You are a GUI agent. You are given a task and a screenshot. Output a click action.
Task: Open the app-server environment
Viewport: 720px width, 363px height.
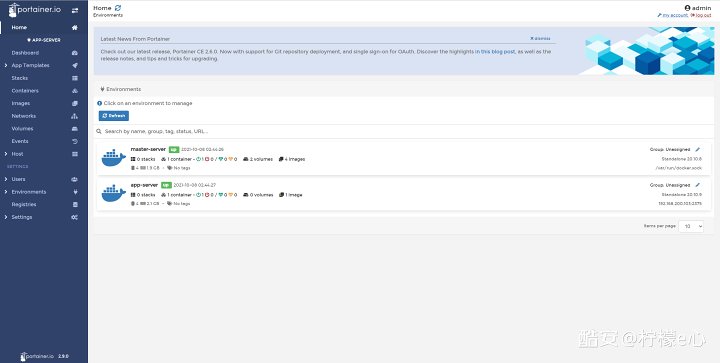coord(404,194)
